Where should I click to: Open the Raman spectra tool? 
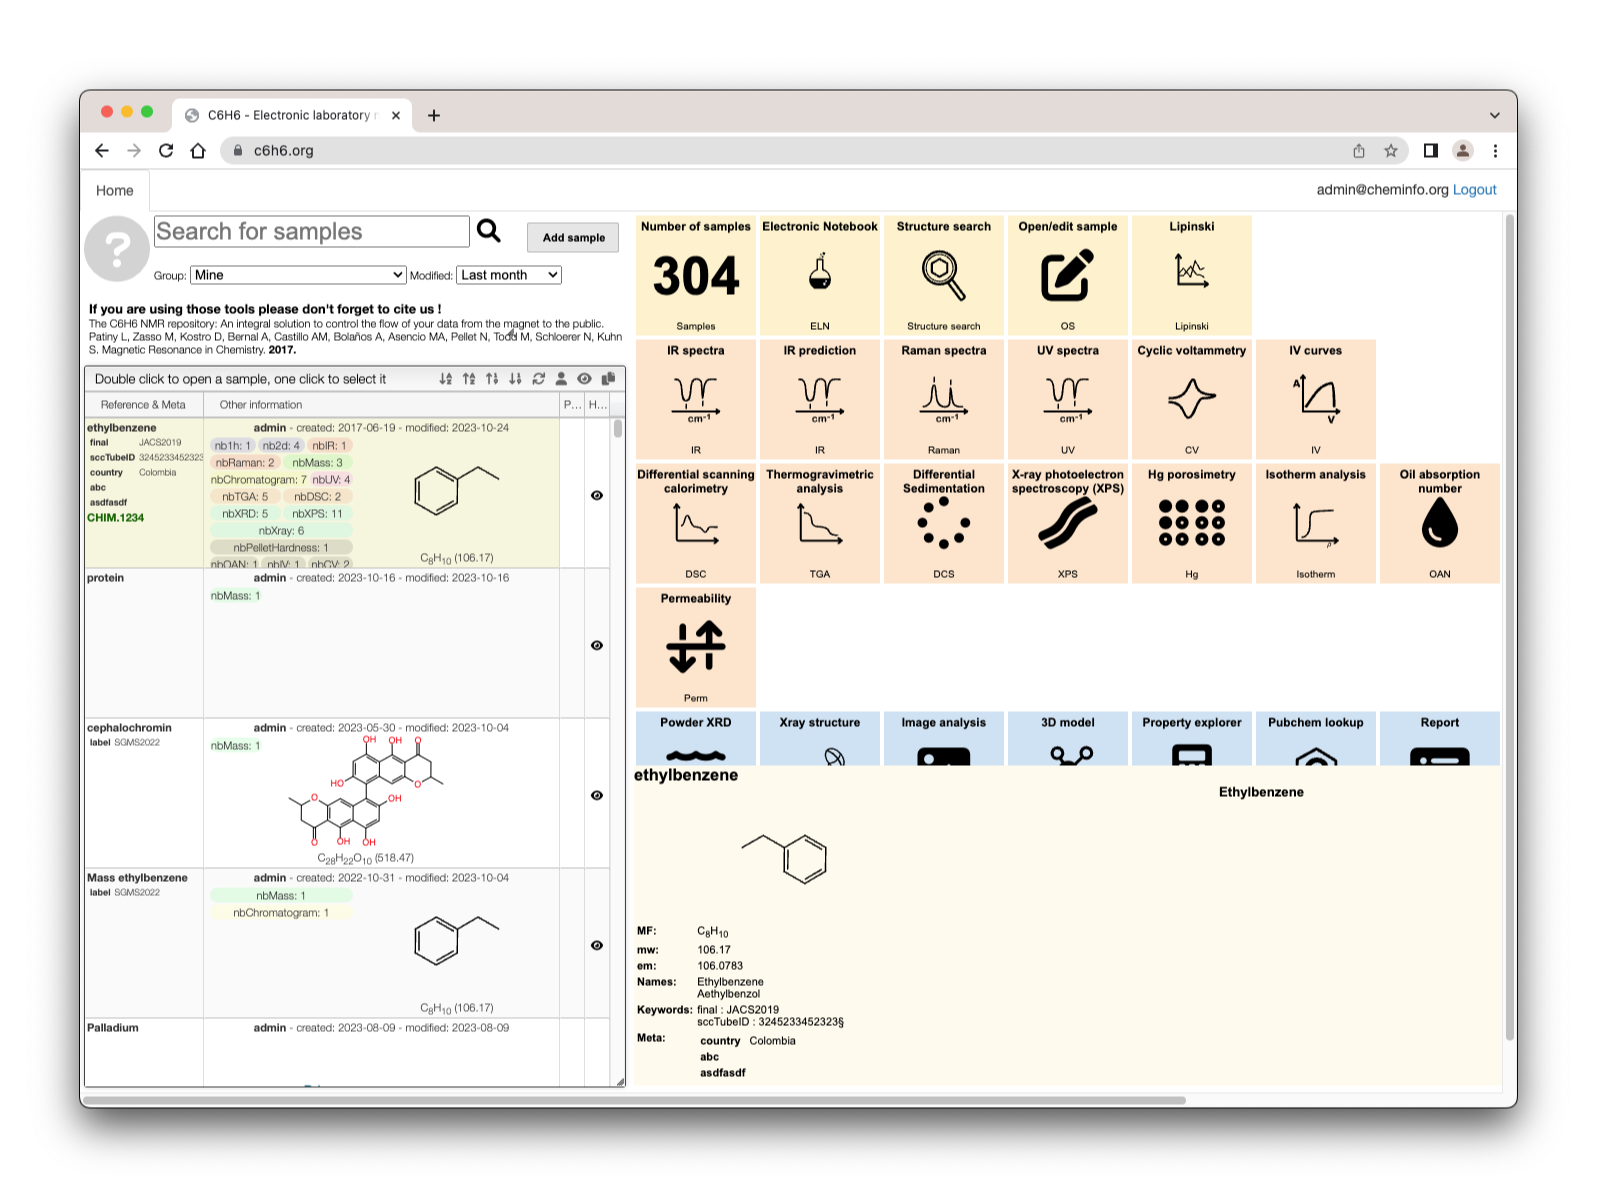pos(943,398)
